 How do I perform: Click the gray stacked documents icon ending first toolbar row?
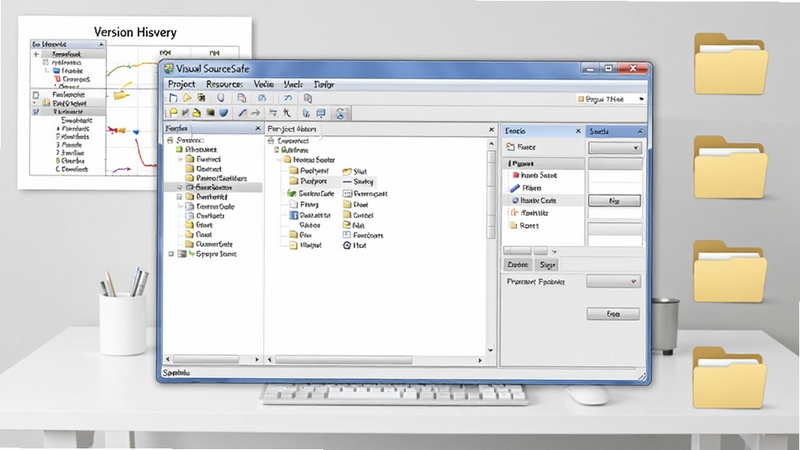308,98
